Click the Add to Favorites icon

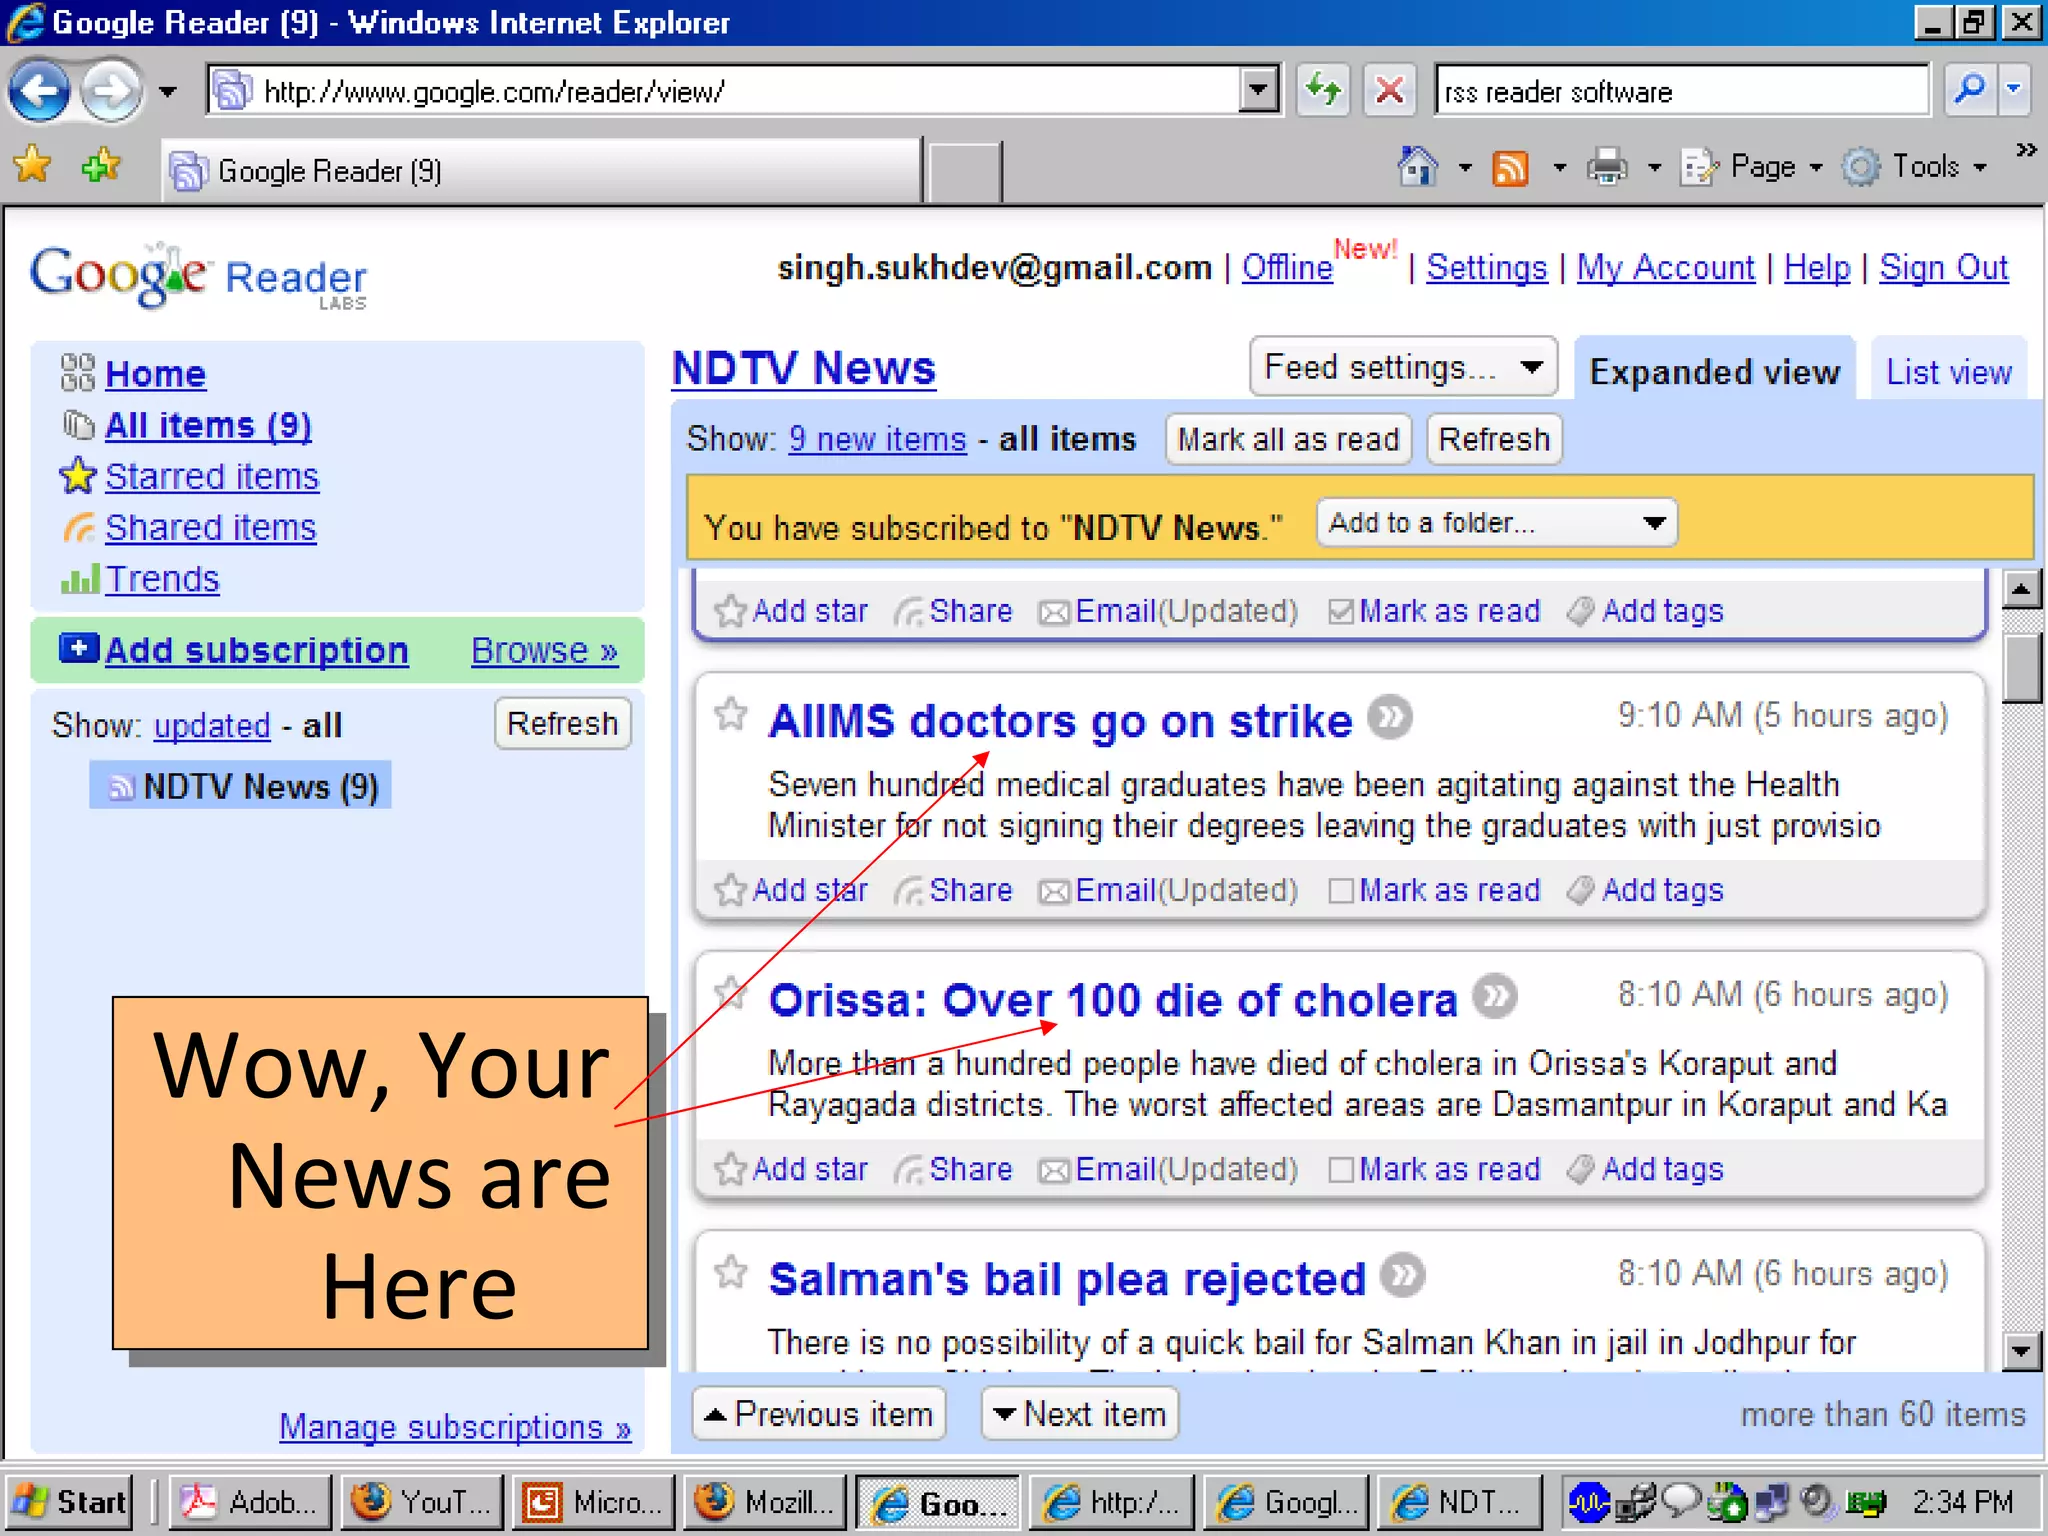(x=100, y=165)
